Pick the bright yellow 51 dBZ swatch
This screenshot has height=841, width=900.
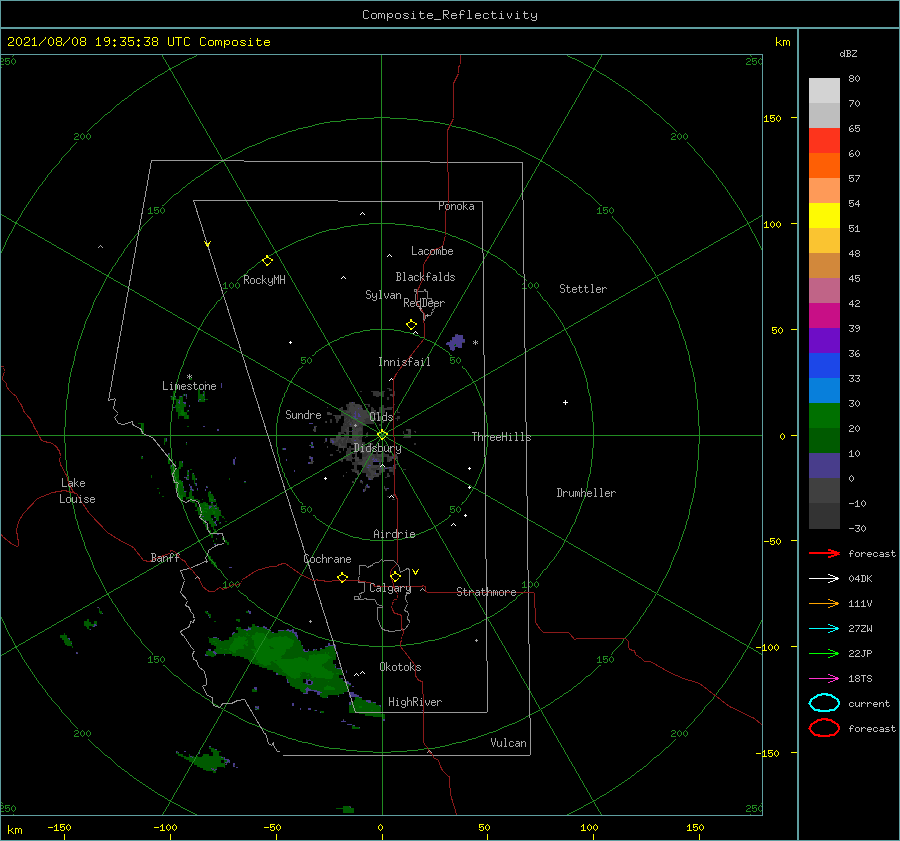coord(824,216)
